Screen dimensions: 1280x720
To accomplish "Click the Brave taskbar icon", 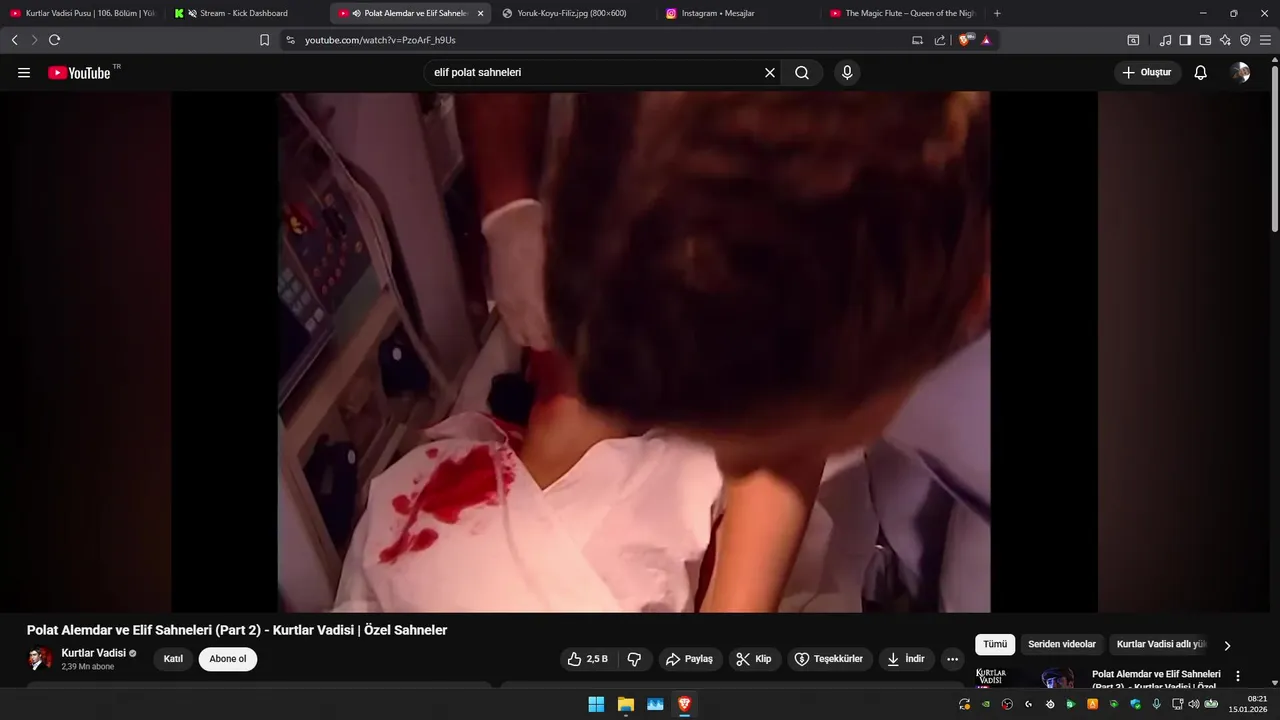I will (x=684, y=704).
